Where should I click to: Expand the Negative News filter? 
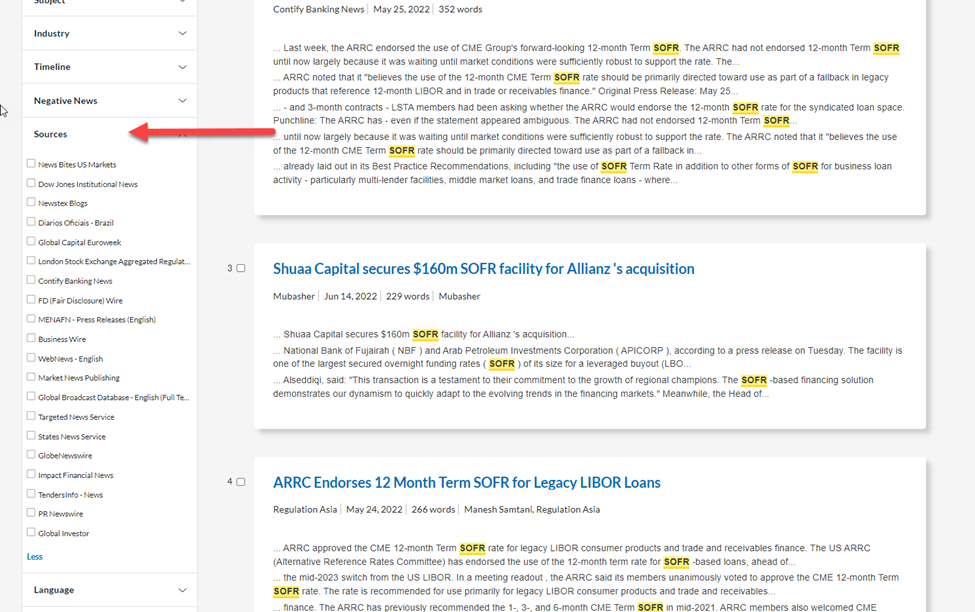(109, 101)
